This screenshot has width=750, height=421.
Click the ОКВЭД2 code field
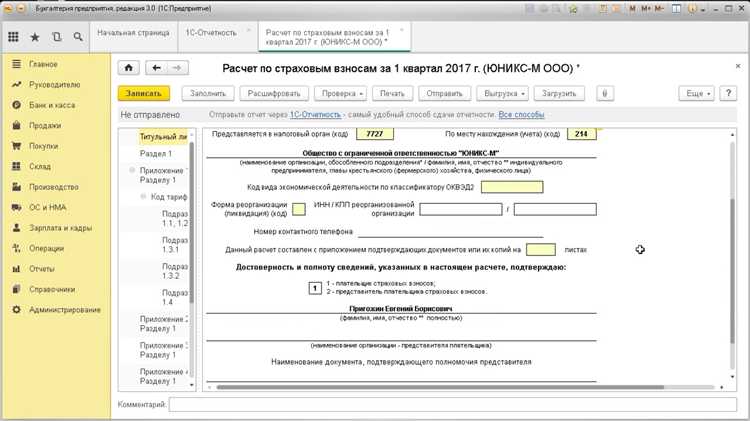tap(512, 187)
